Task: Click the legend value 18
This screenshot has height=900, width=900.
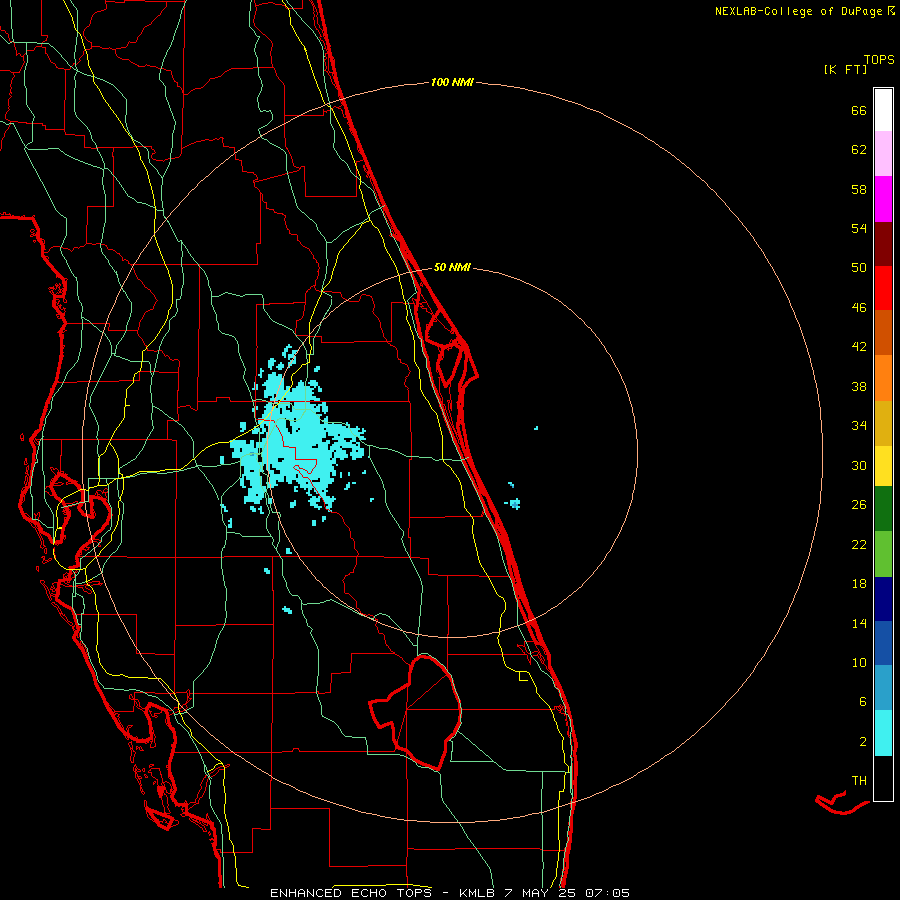Action: (x=859, y=584)
